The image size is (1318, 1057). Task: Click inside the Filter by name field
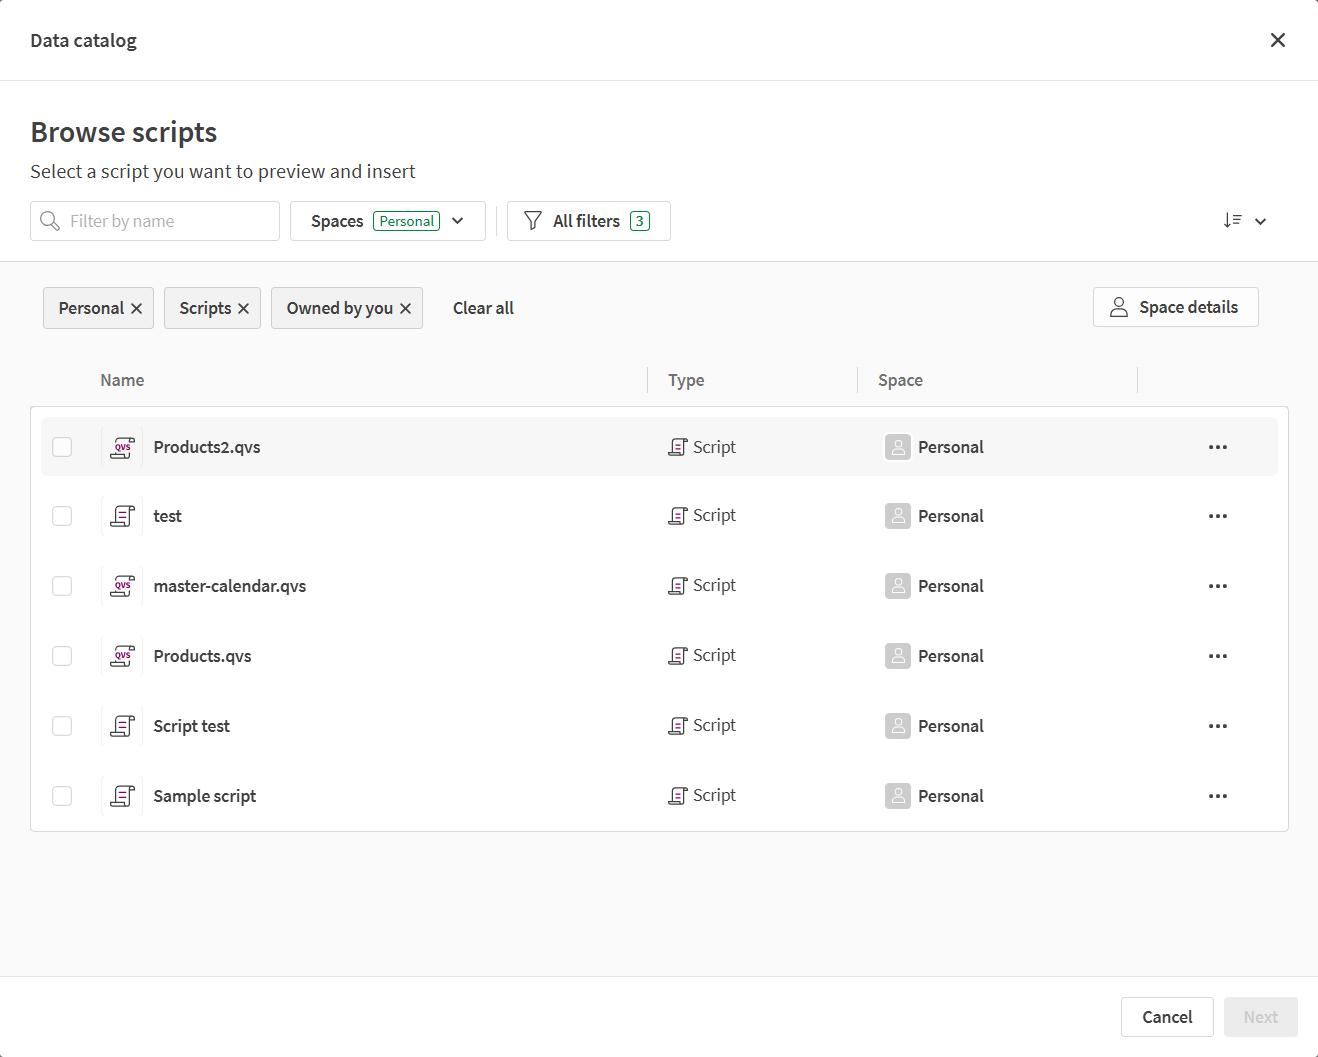[160, 220]
